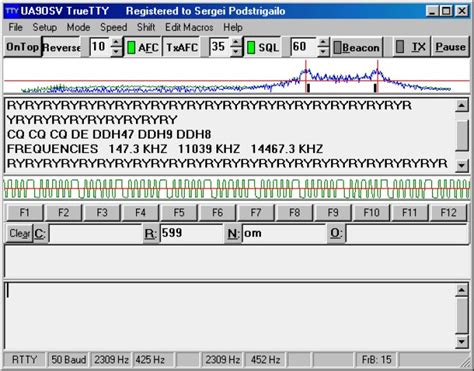
Task: Click the field showing 10
Action: (x=100, y=47)
